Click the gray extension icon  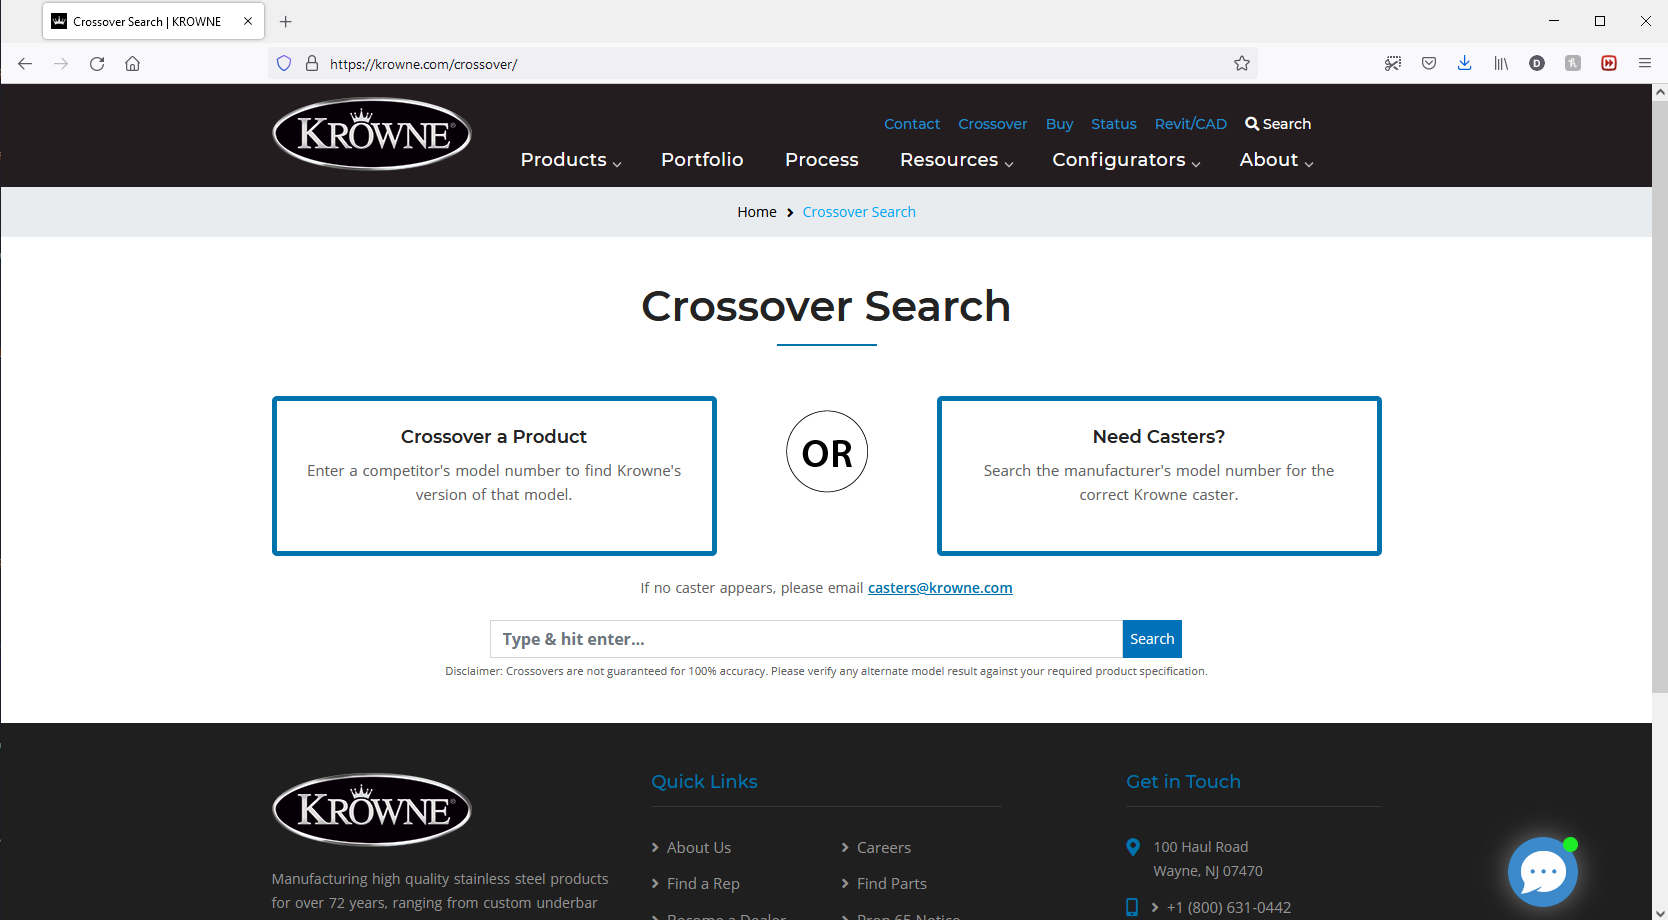(1573, 63)
